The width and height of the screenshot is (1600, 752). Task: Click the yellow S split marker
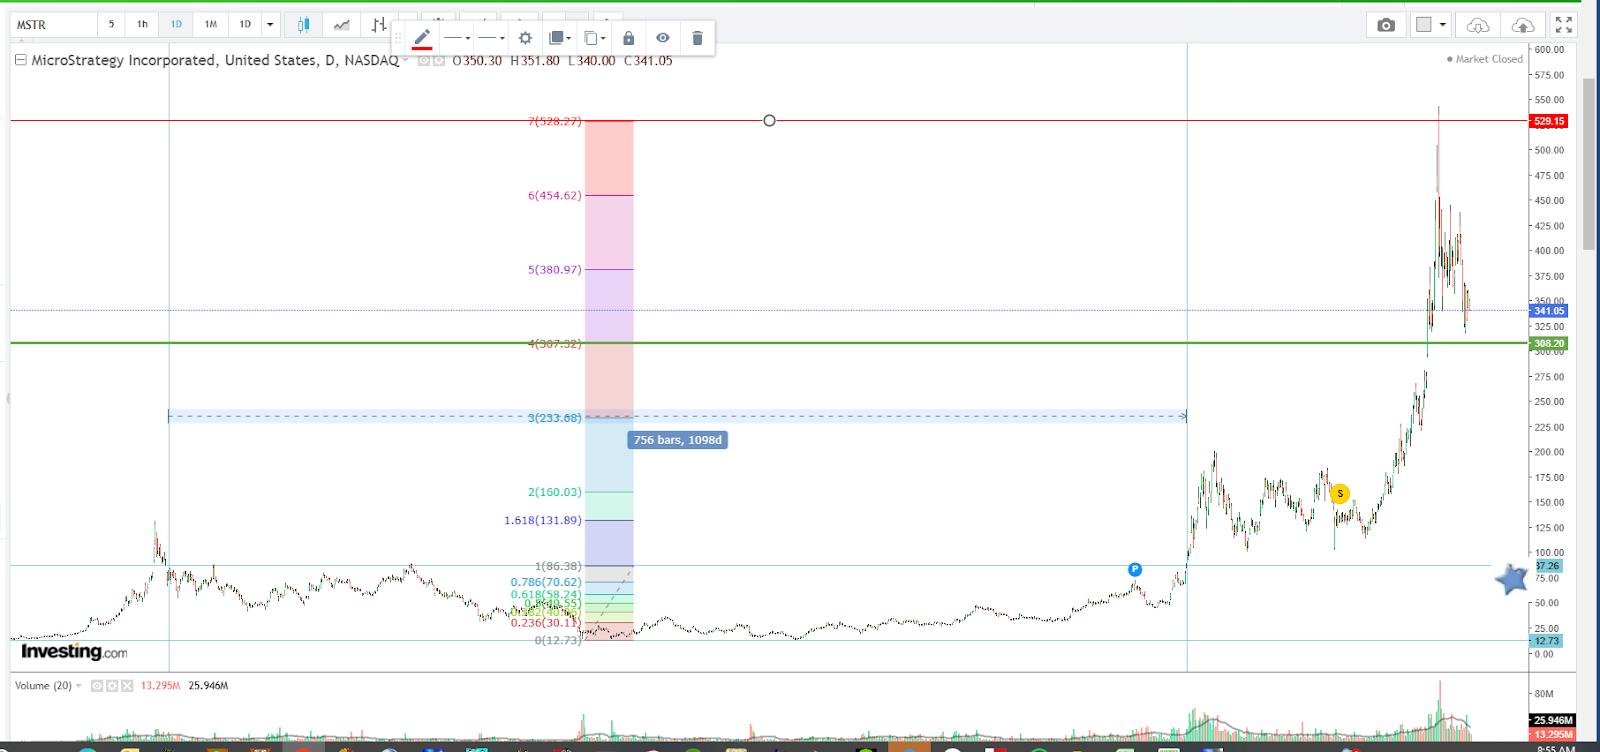[1340, 493]
